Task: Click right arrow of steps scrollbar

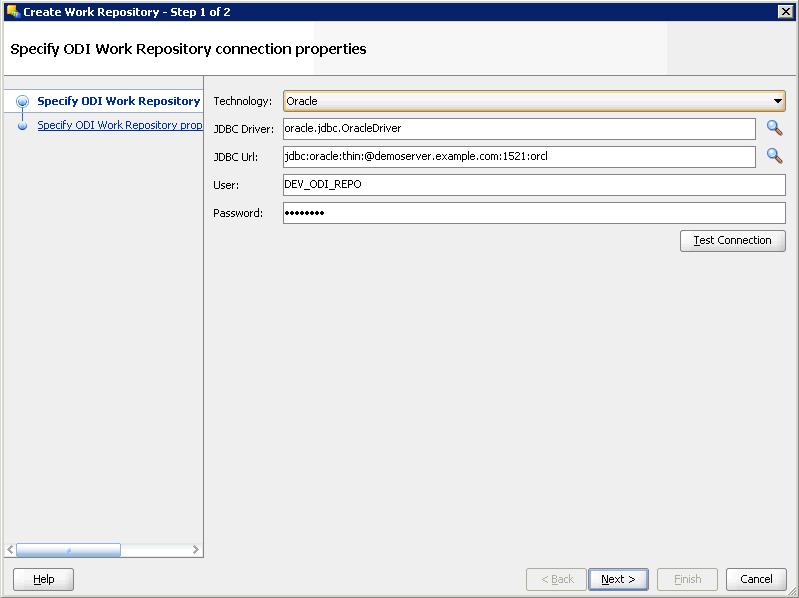Action: (196, 550)
